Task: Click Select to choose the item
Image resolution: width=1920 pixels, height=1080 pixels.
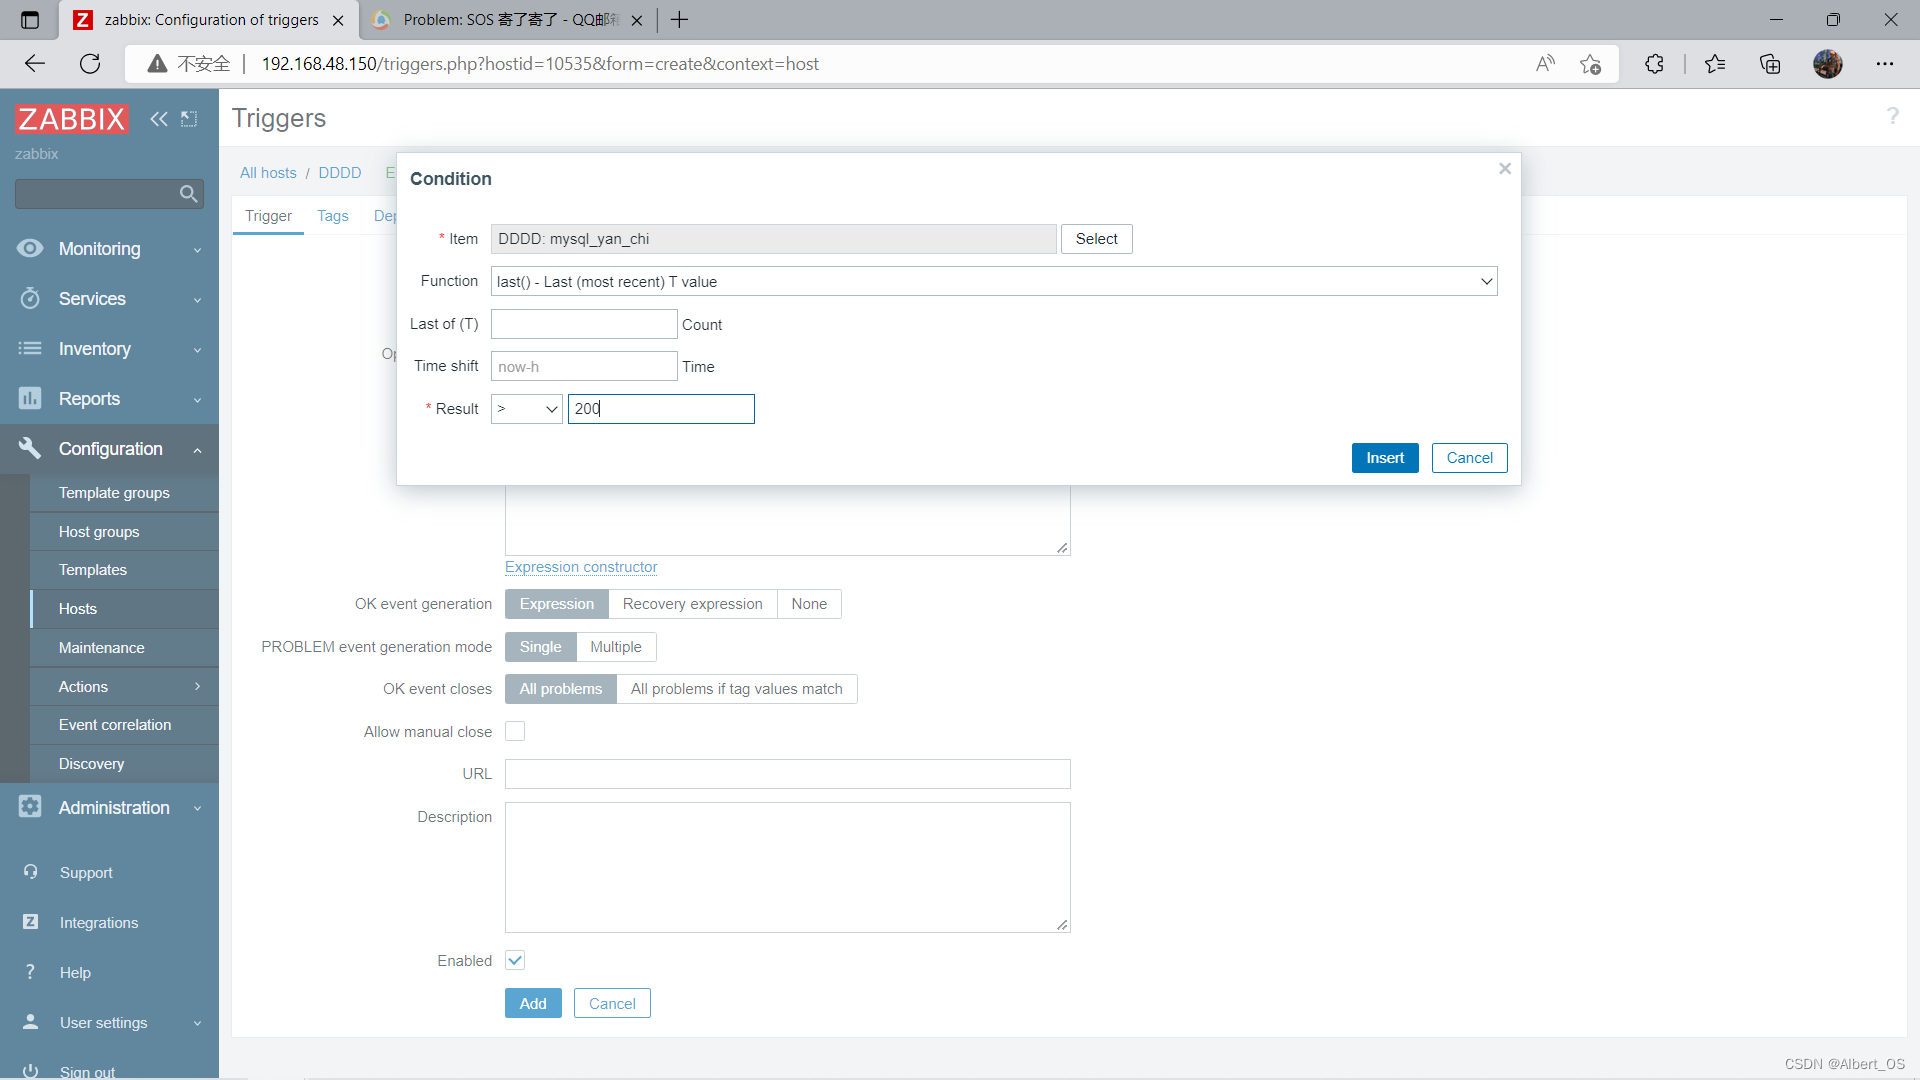Action: (x=1096, y=239)
